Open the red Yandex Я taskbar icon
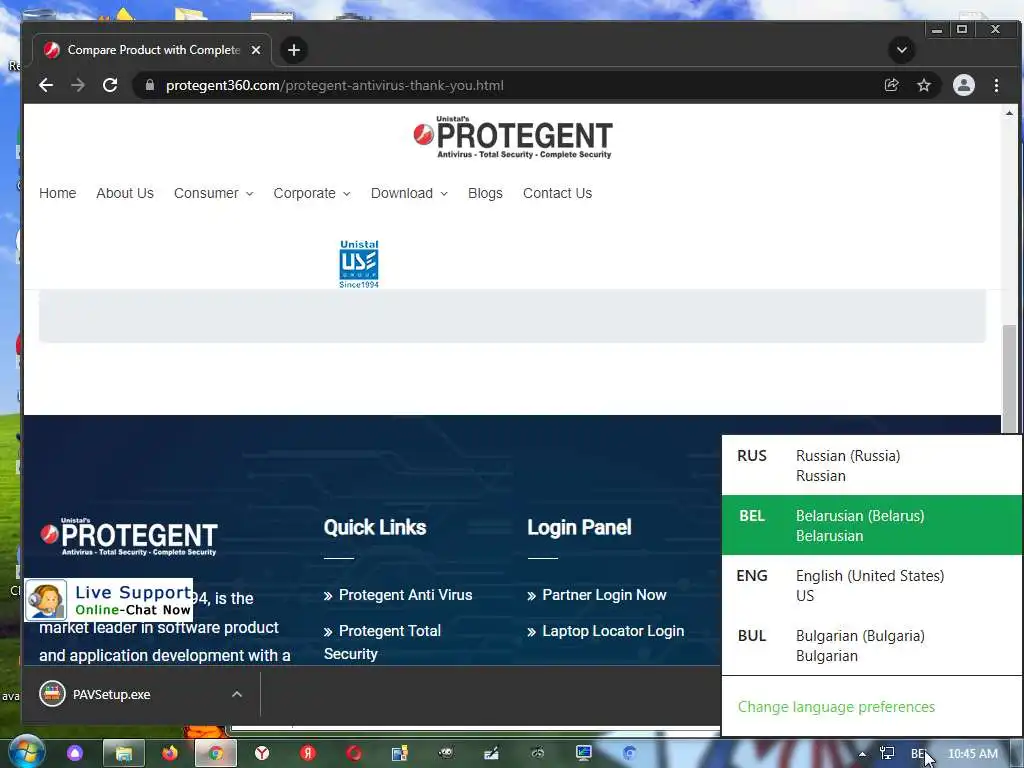The height and width of the screenshot is (768, 1024). [x=308, y=753]
